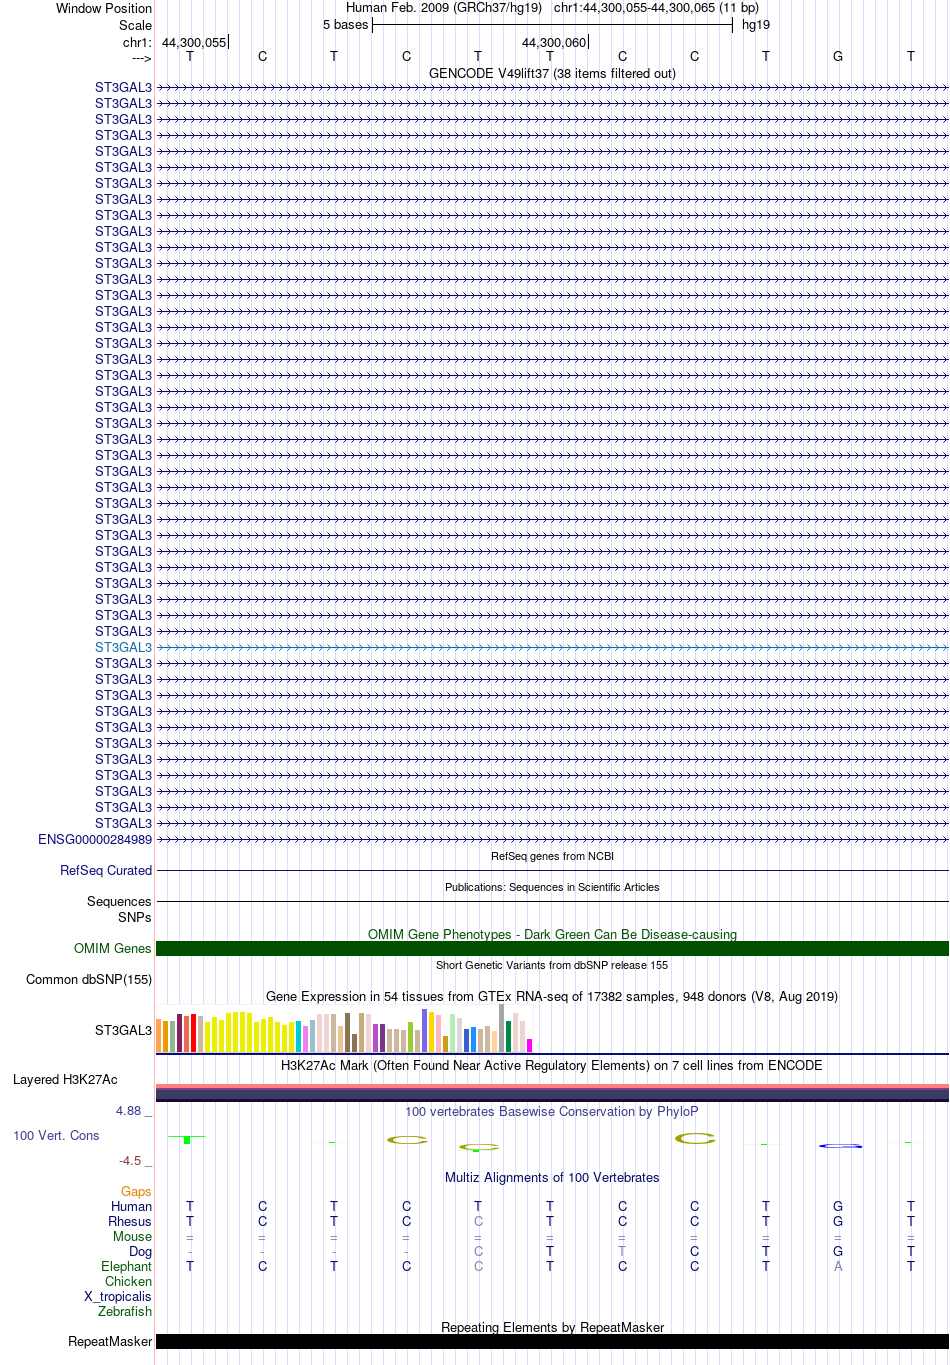The image size is (950, 1365).
Task: Click the black RepeatMasker bar
Action: [552, 1341]
